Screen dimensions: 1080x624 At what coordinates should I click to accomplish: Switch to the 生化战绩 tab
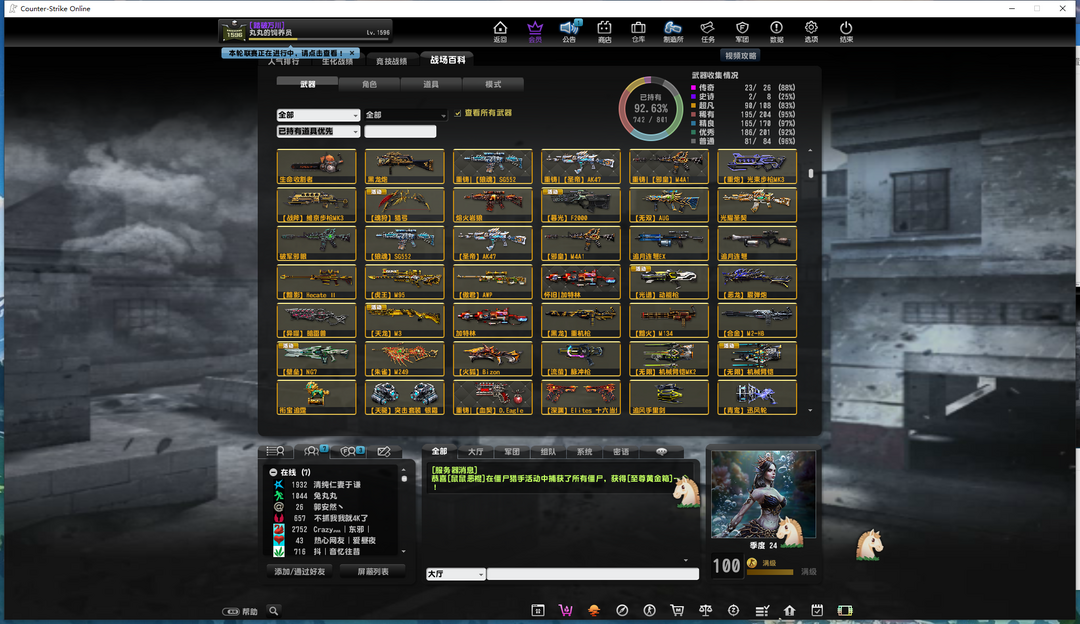click(x=338, y=62)
